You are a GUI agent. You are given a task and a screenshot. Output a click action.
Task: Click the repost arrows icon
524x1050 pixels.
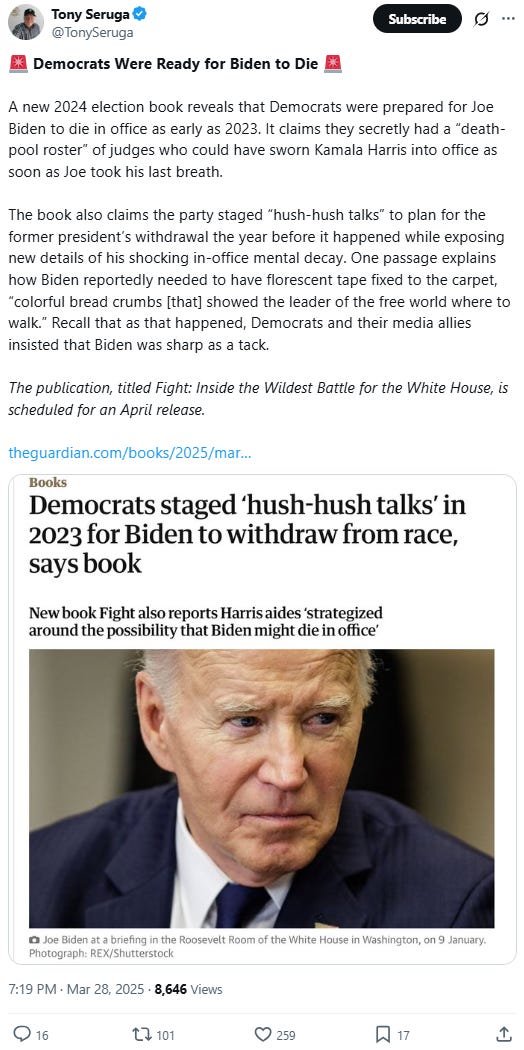tap(142, 1034)
